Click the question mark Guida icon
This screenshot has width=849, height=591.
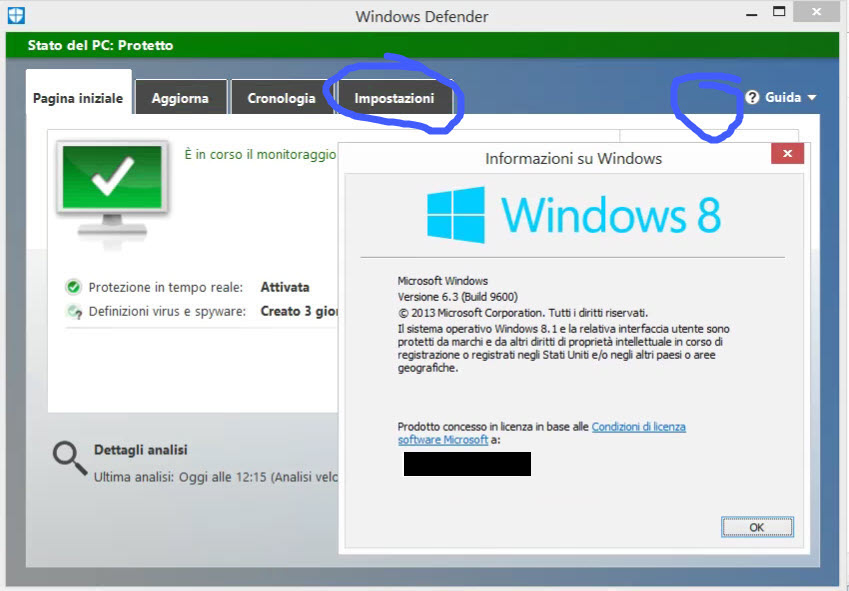[x=752, y=97]
